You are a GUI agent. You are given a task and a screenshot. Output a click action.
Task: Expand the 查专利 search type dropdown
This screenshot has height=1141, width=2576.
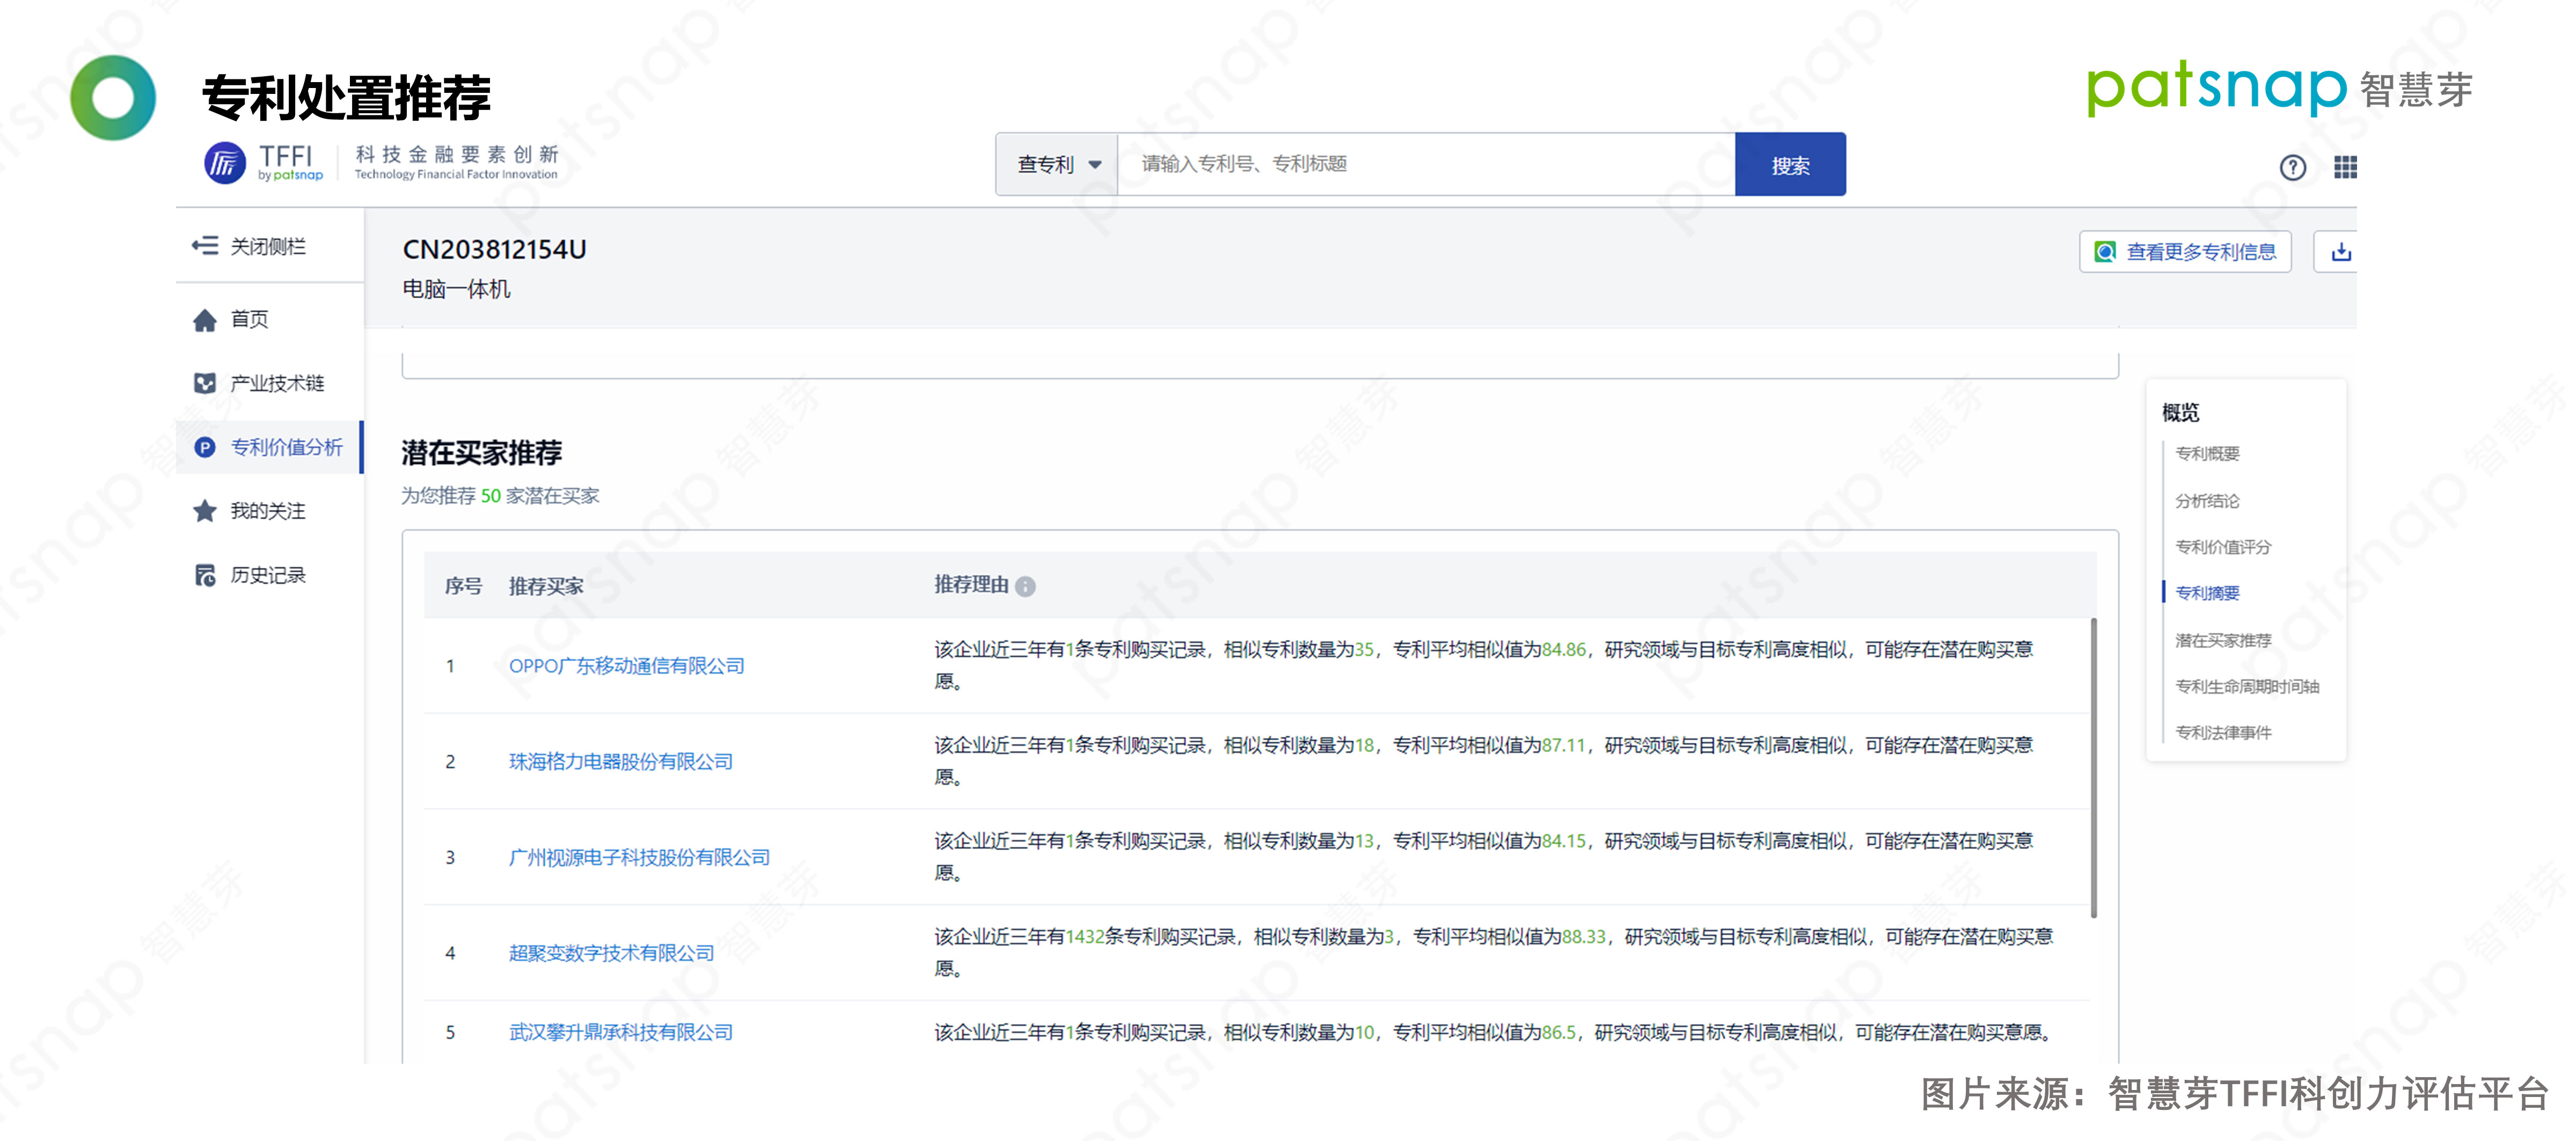[1057, 165]
